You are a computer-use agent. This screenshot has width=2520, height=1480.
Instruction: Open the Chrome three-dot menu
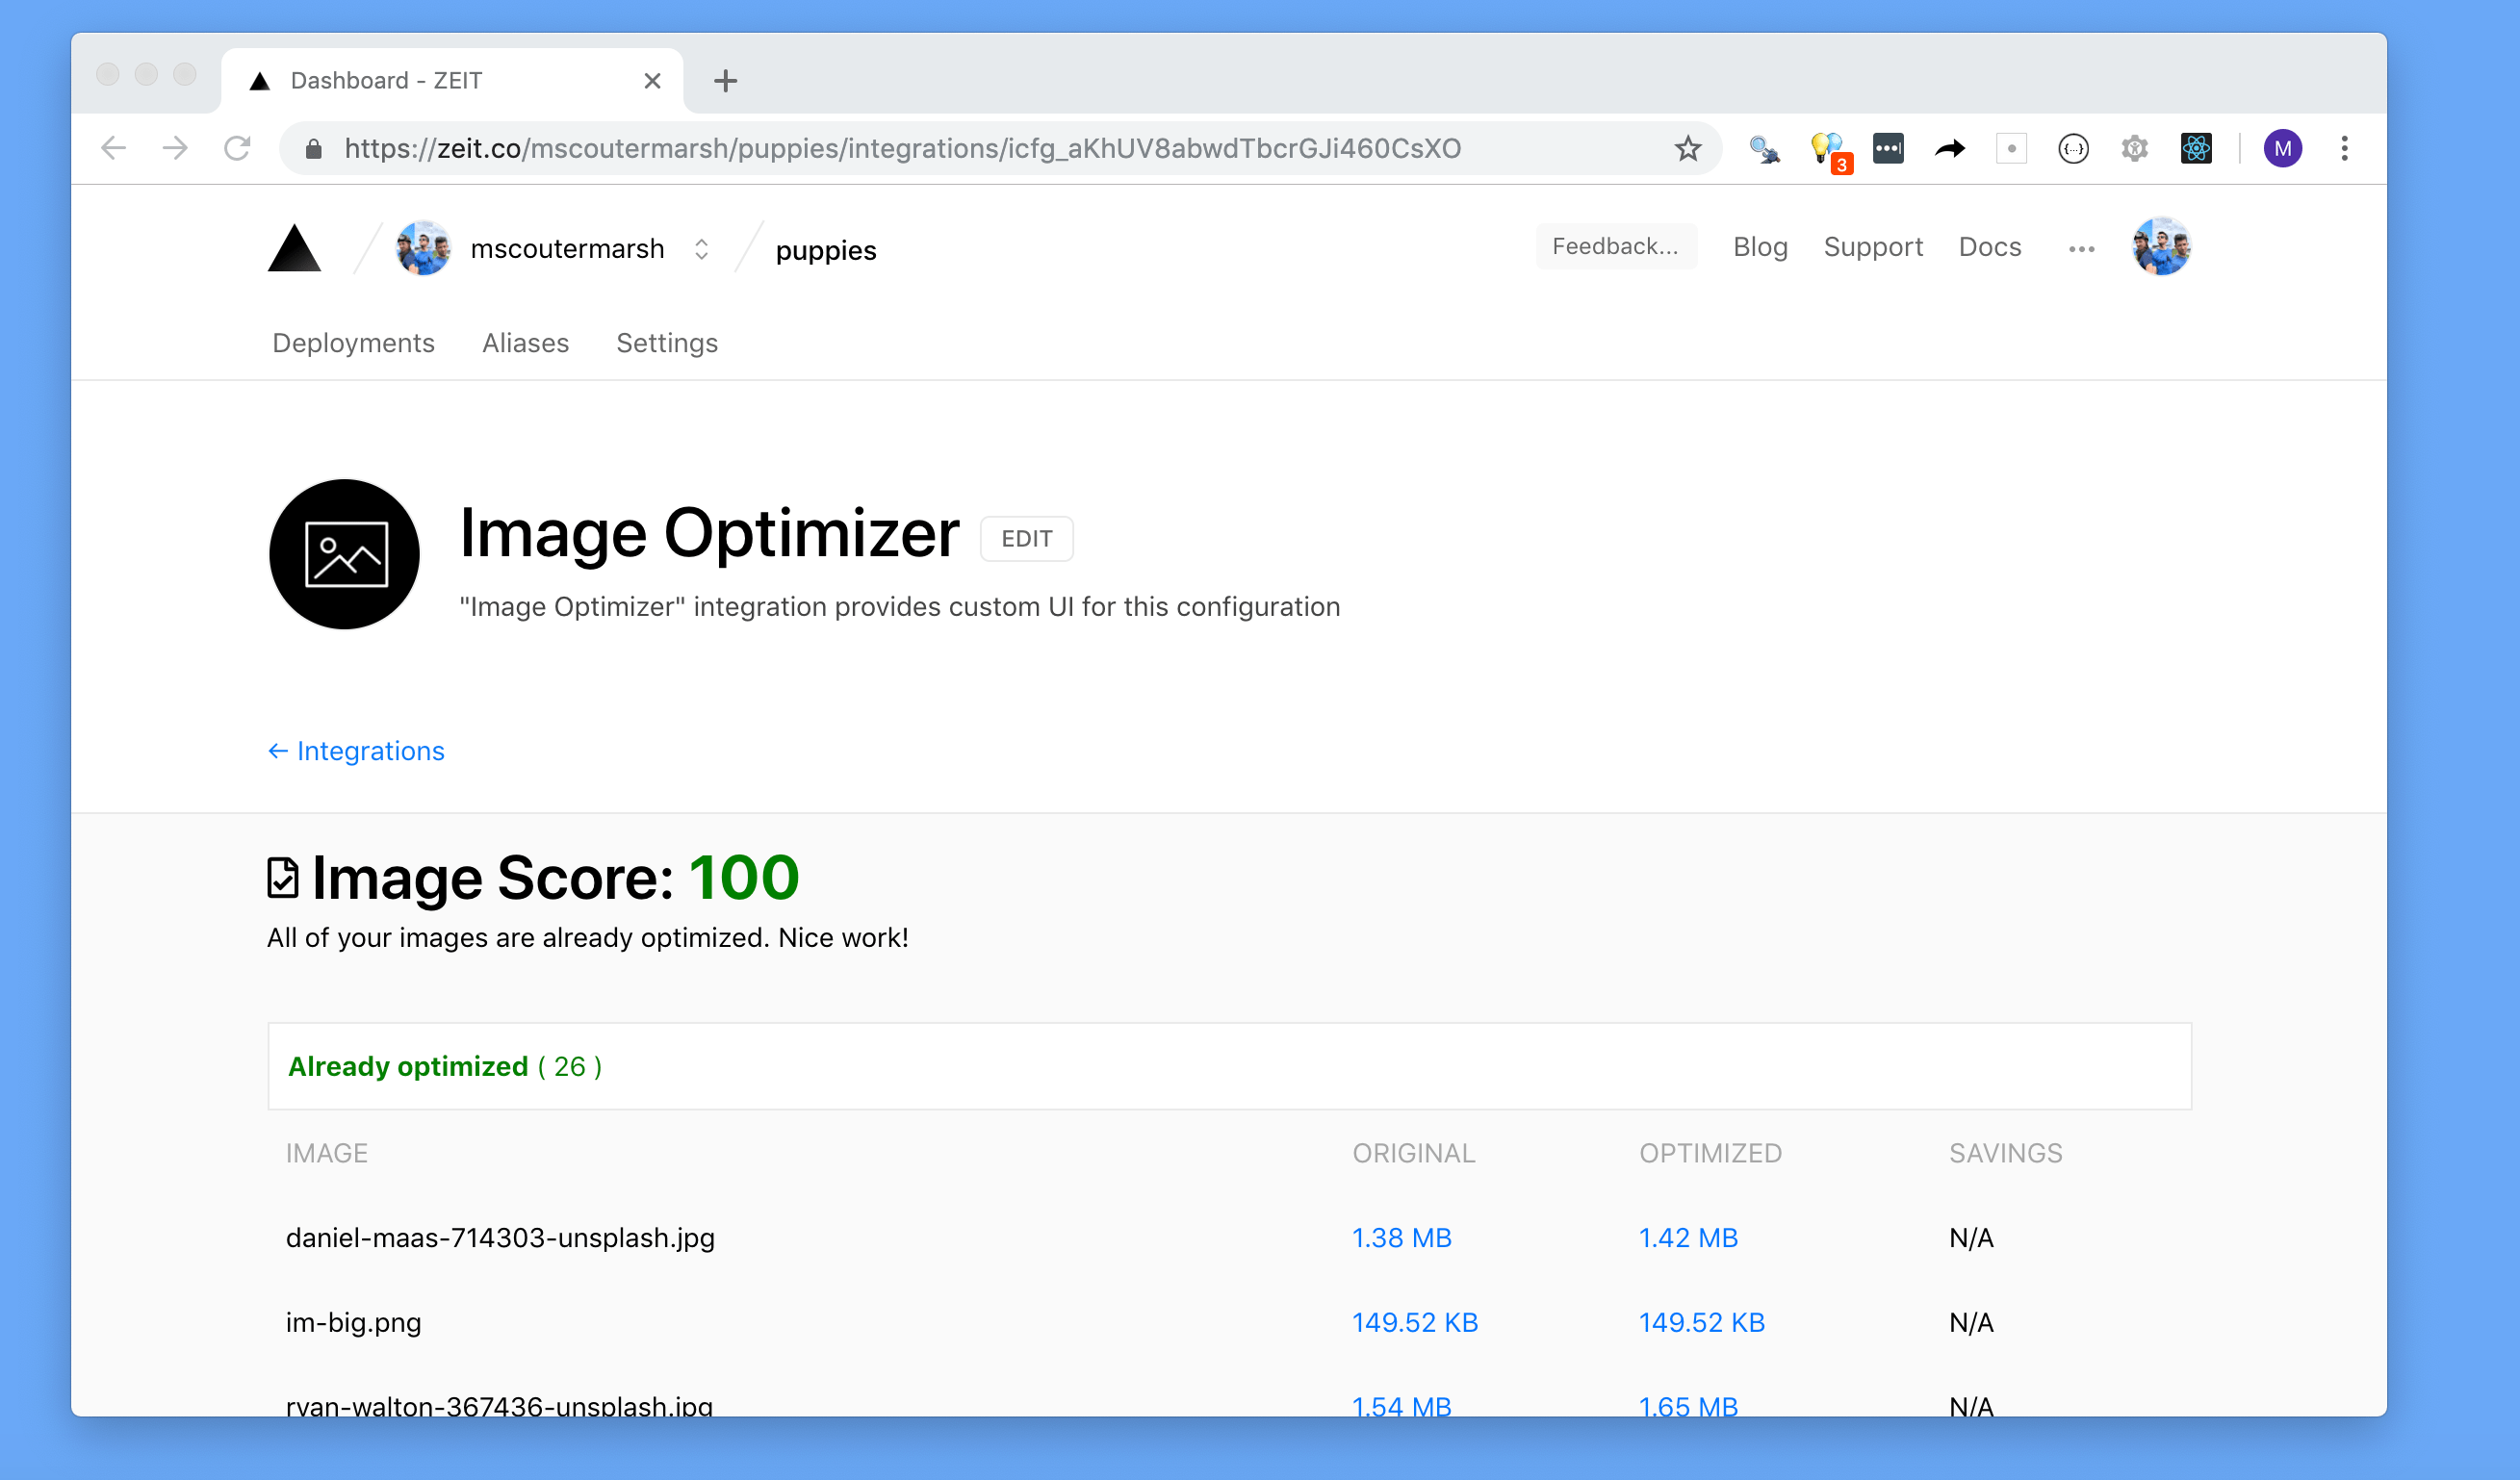[2344, 149]
